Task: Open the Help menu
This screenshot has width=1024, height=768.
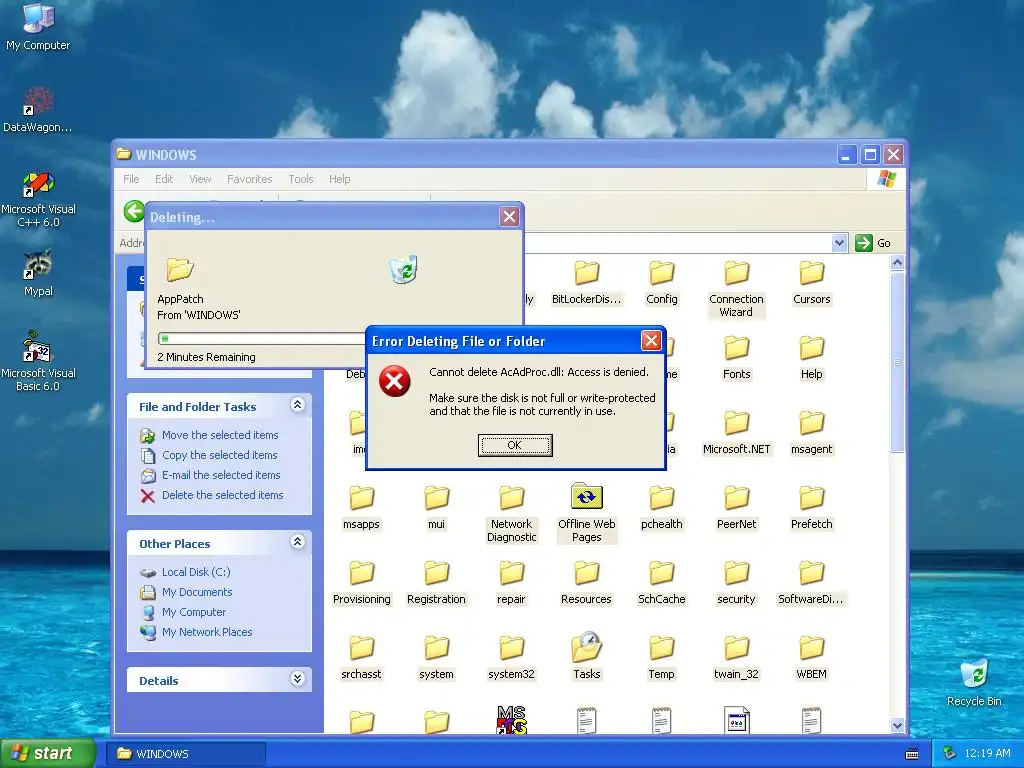Action: pyautogui.click(x=340, y=179)
